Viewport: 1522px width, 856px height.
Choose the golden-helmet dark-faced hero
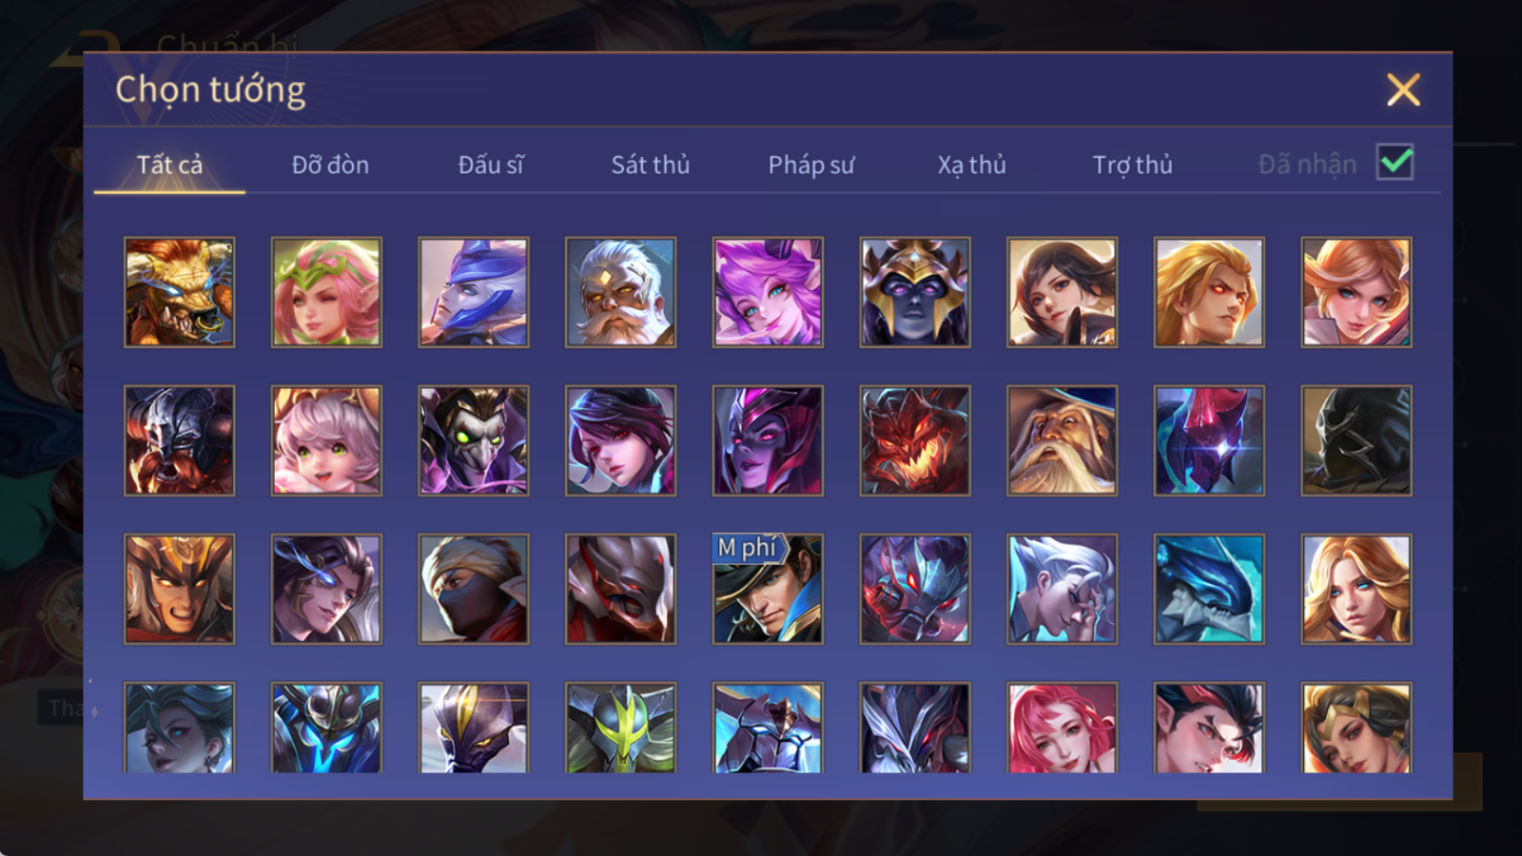(914, 292)
